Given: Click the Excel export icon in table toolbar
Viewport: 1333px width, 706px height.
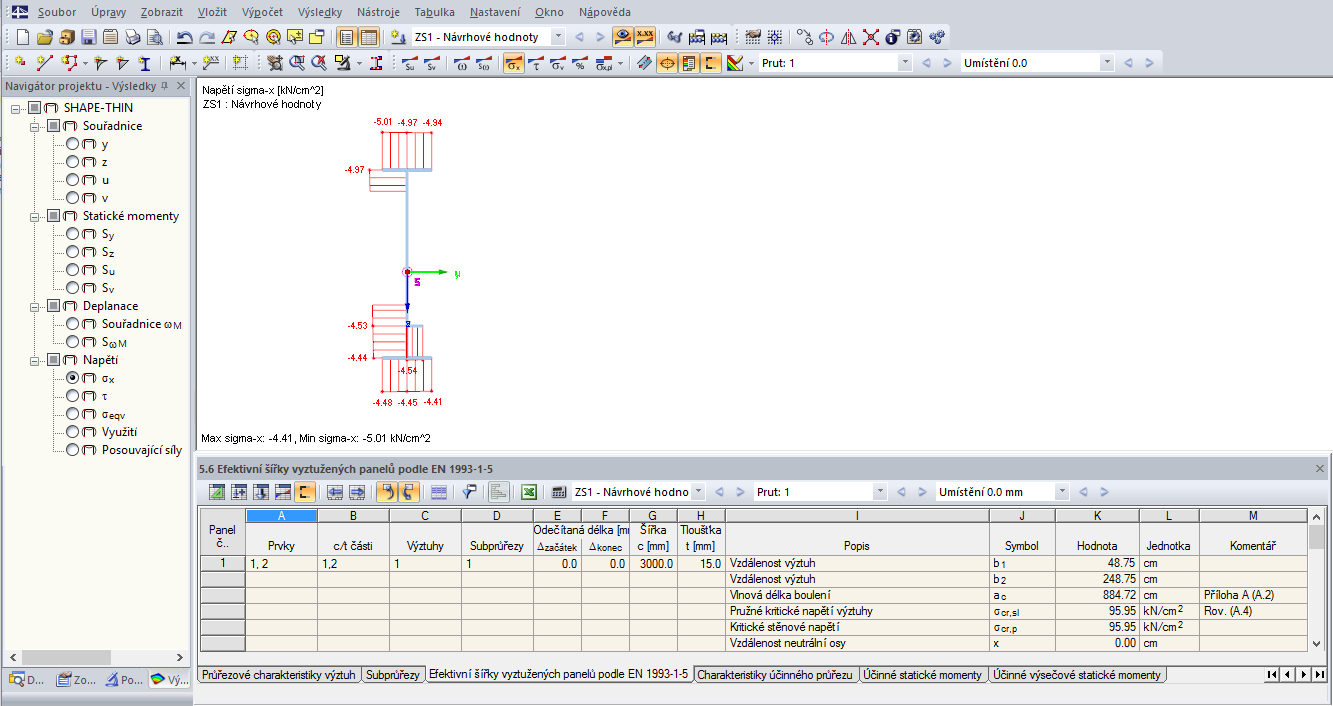Looking at the screenshot, I should pos(529,492).
